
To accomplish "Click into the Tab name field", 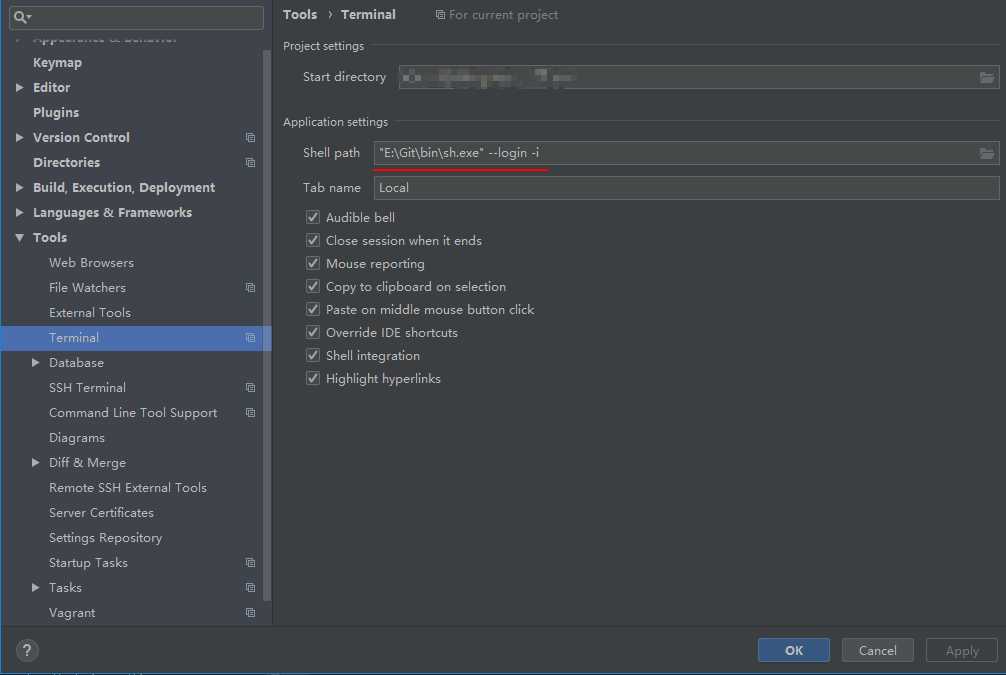I will pos(686,188).
